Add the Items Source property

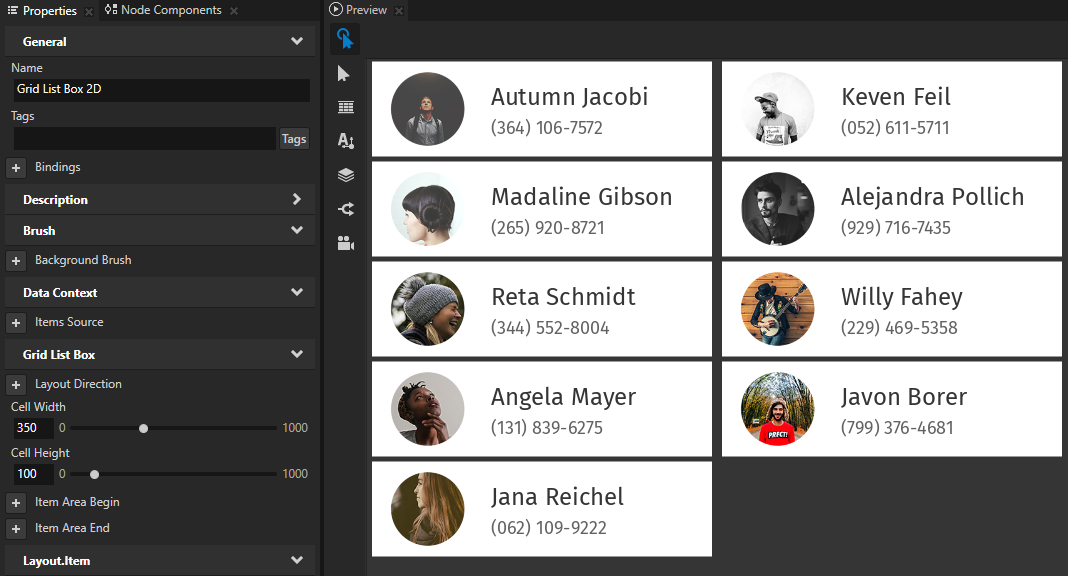[16, 323]
